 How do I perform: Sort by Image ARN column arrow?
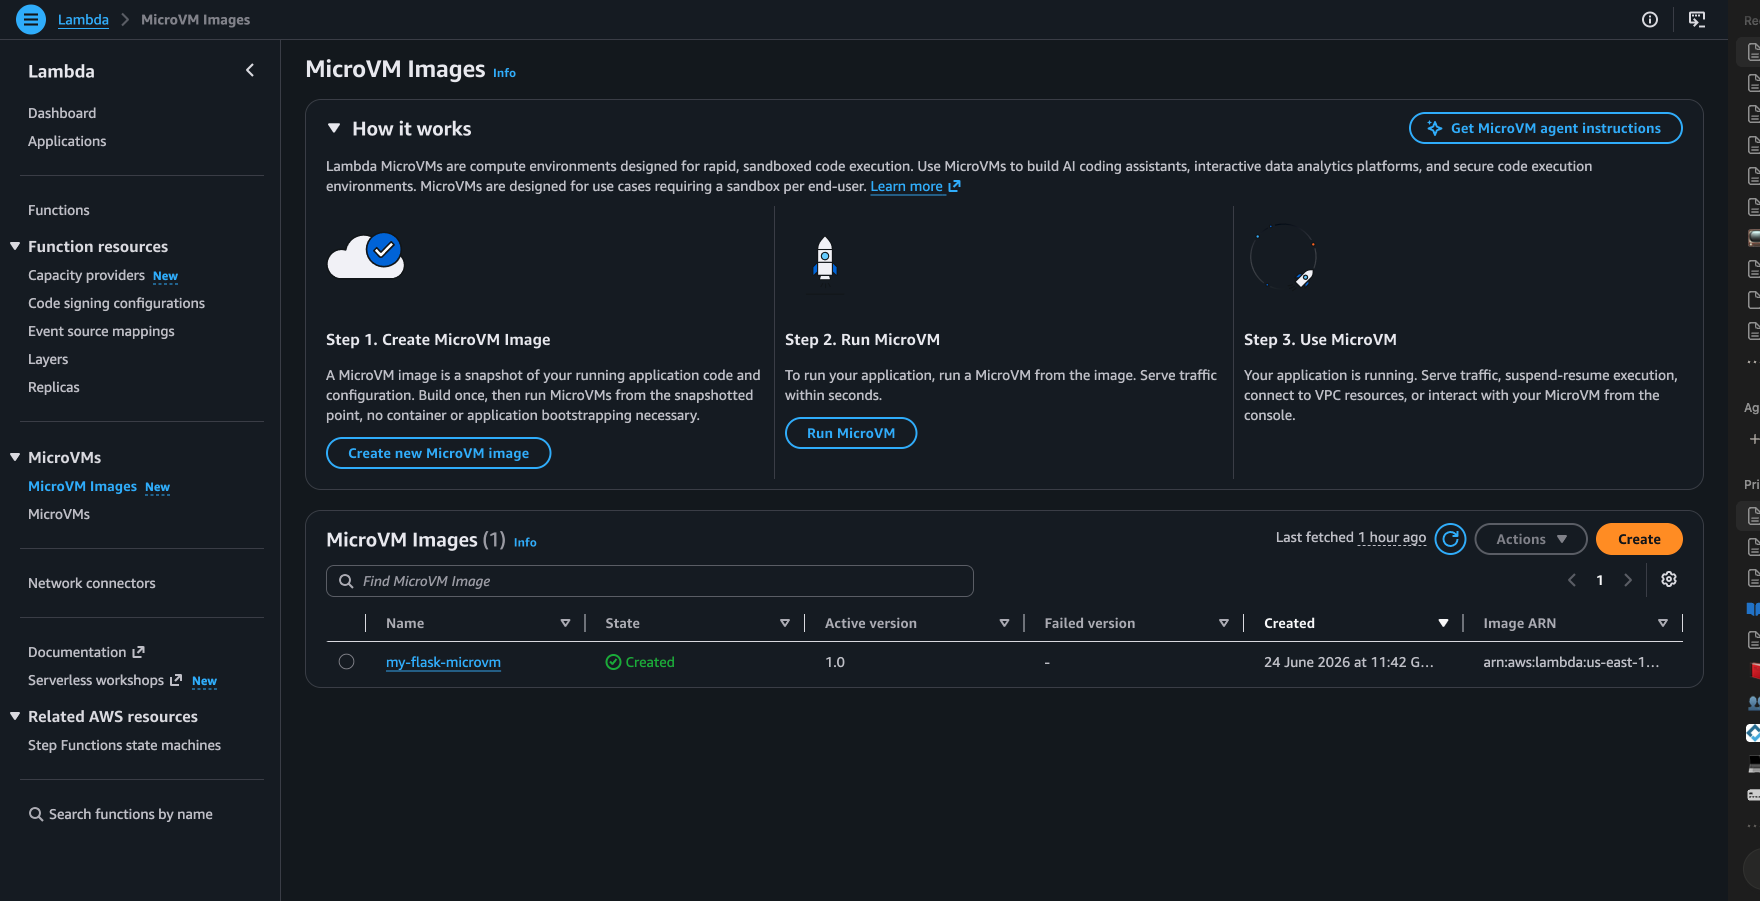click(1663, 623)
